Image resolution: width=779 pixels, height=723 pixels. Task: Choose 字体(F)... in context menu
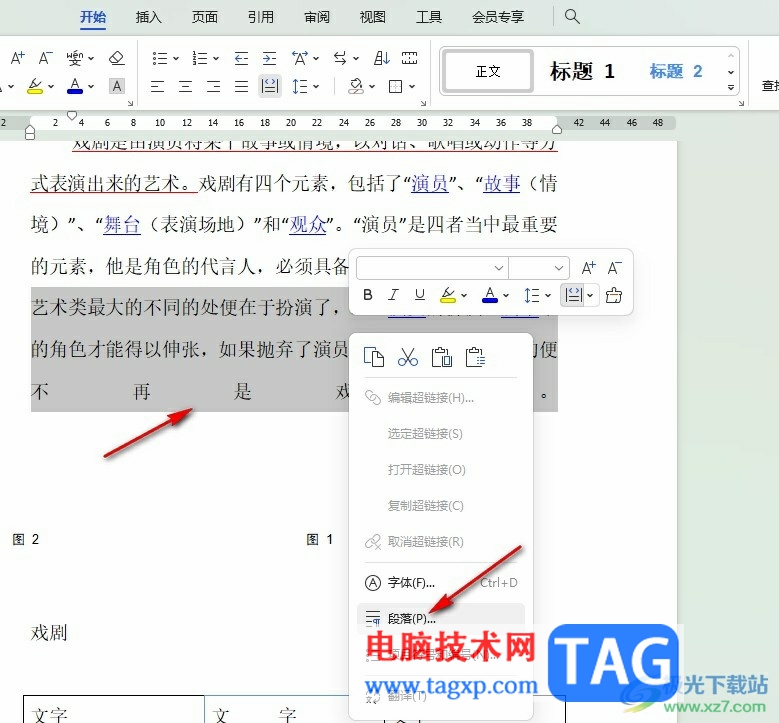click(x=441, y=582)
